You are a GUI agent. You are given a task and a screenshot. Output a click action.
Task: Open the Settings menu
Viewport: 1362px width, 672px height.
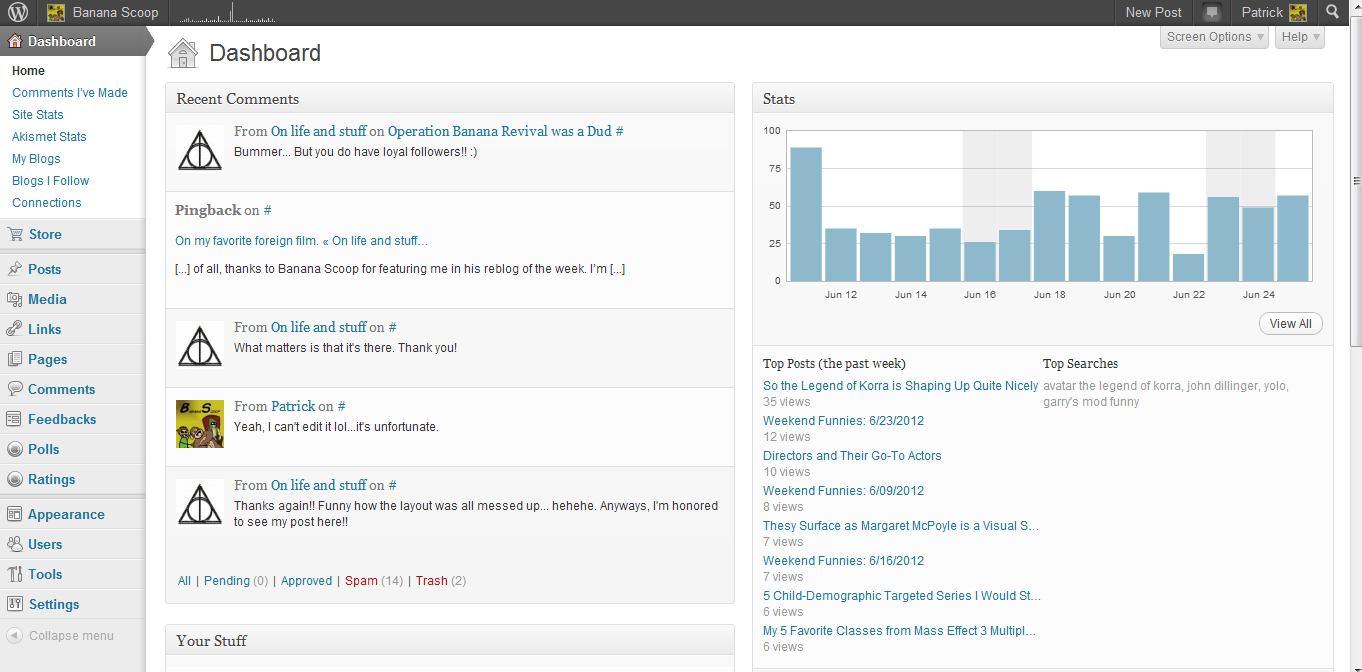pos(53,604)
